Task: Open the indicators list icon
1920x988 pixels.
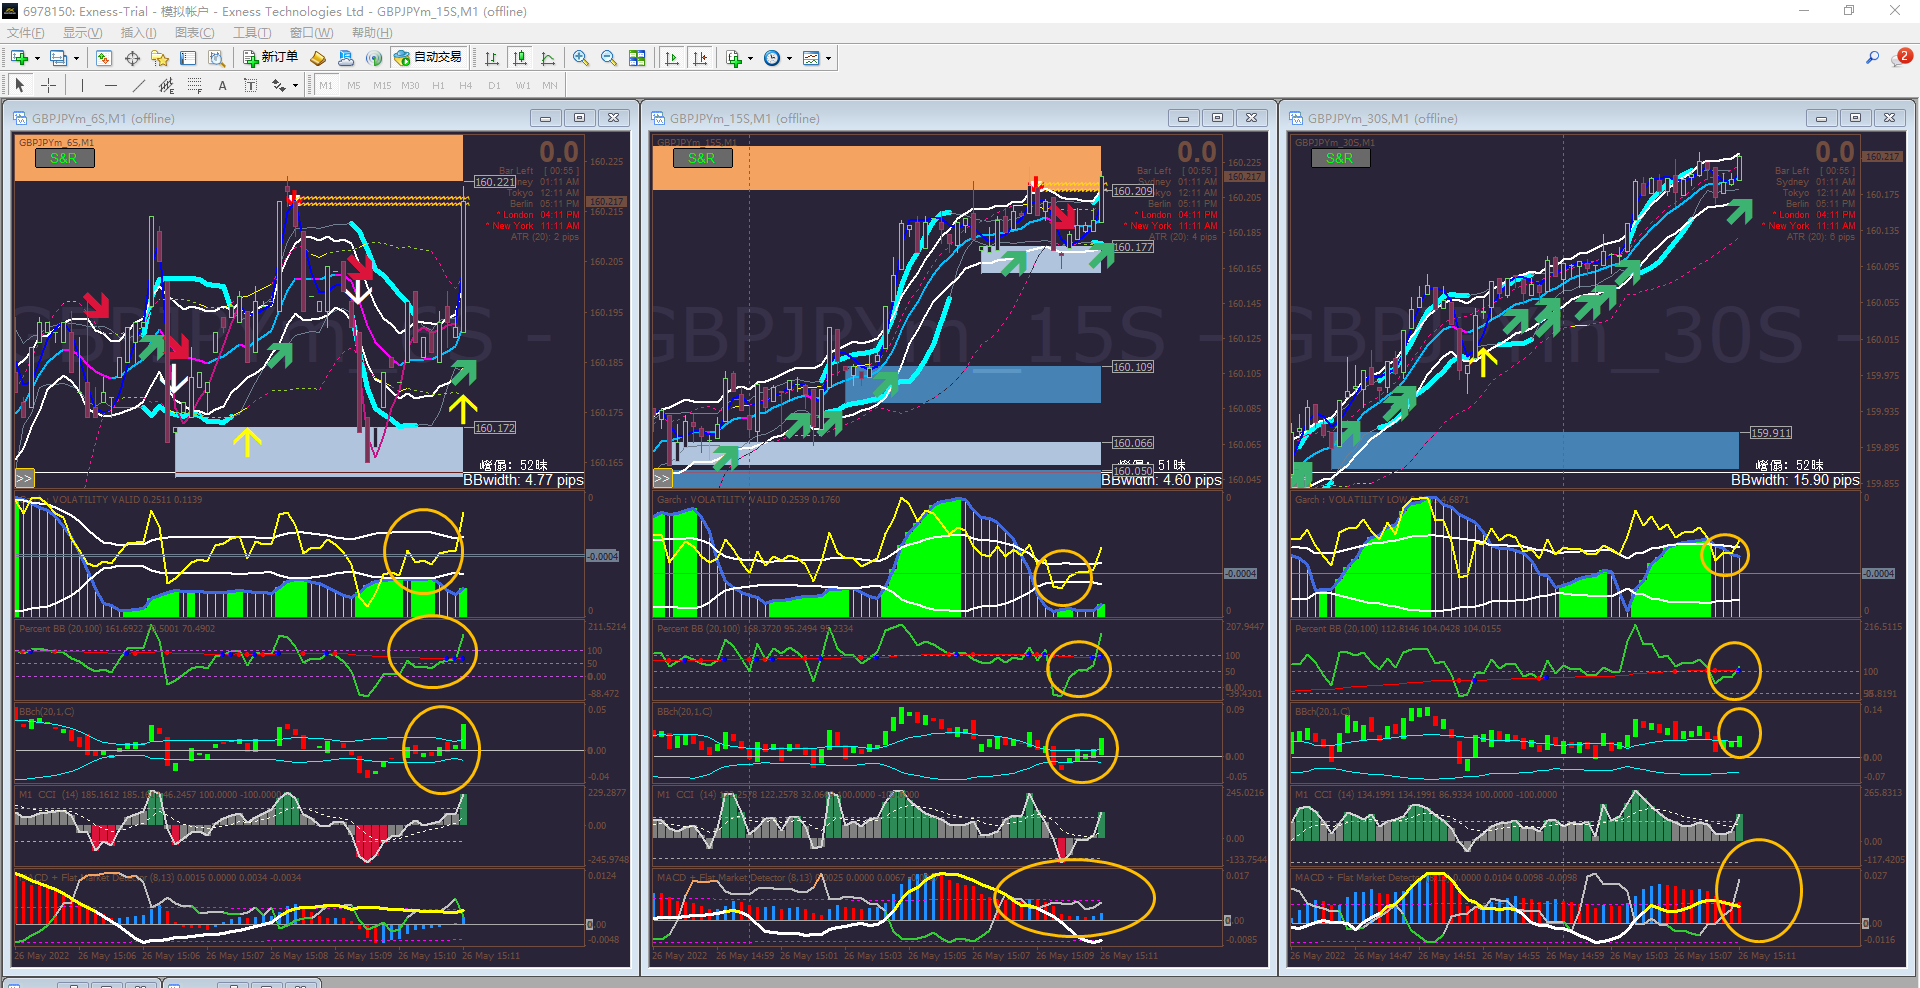Action: pos(734,58)
